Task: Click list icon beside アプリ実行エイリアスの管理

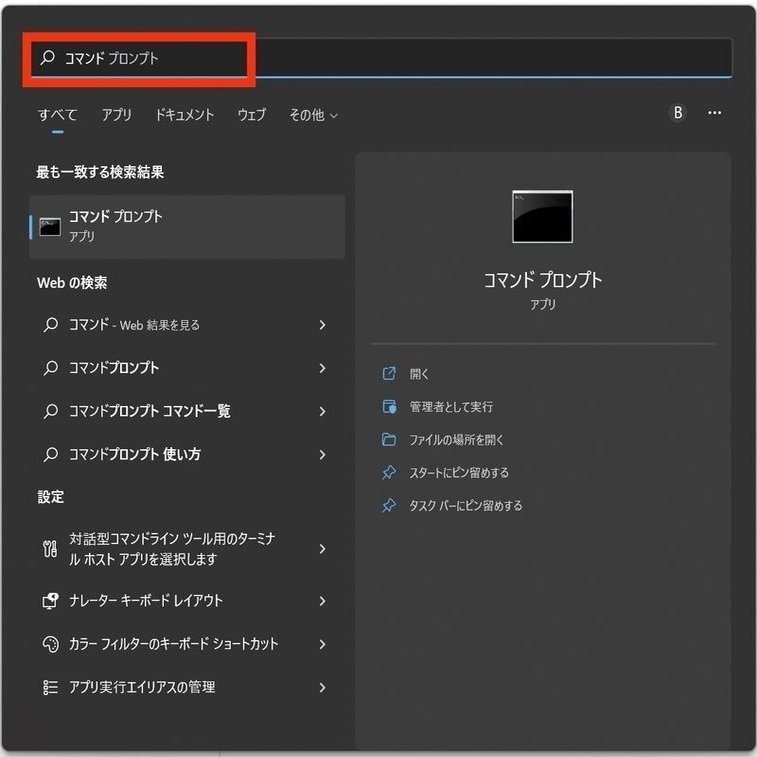Action: click(x=50, y=687)
